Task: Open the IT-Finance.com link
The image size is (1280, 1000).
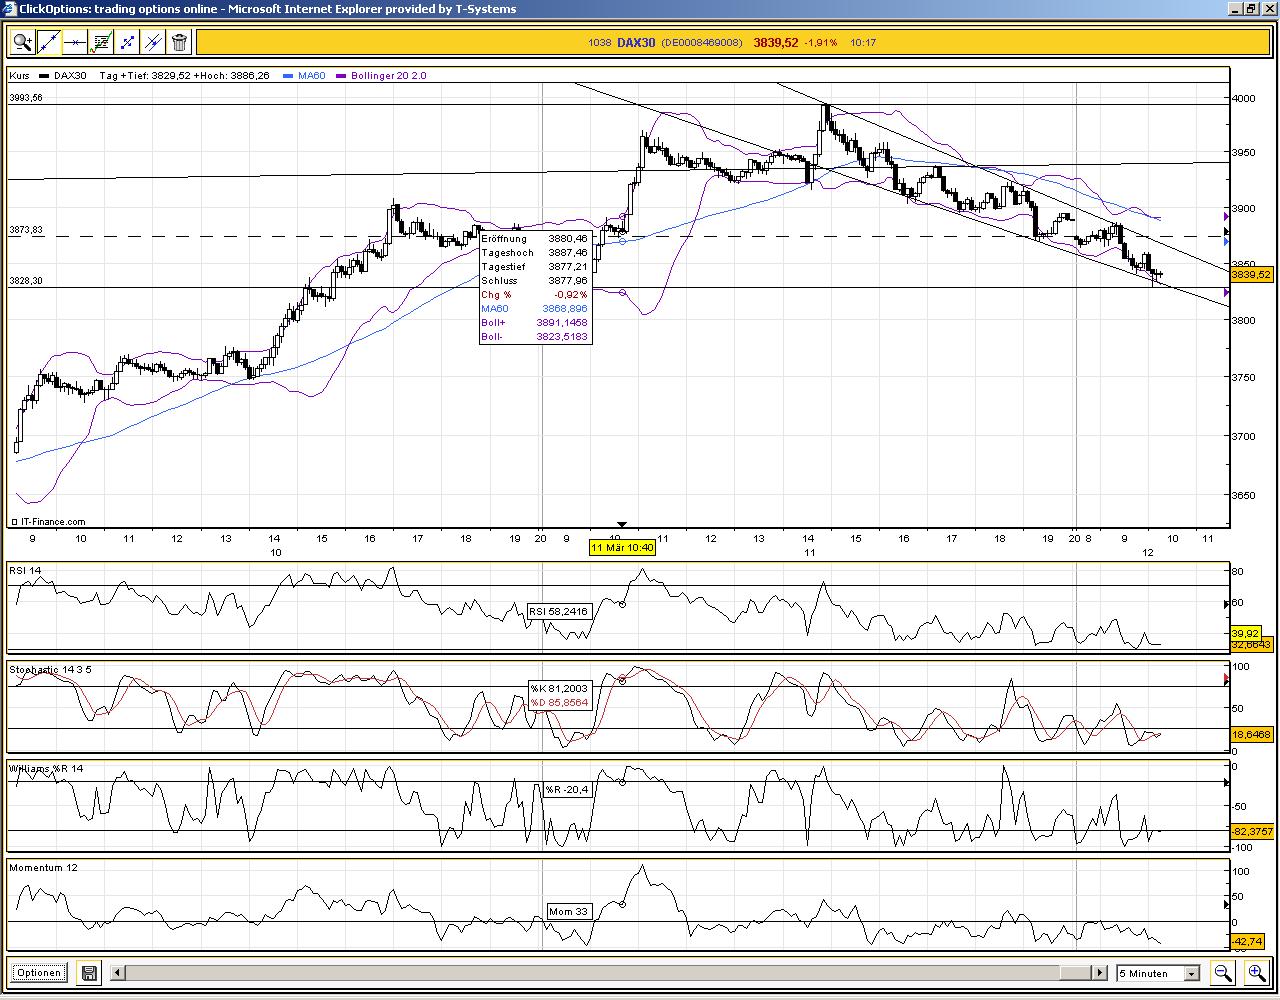Action: click(51, 521)
